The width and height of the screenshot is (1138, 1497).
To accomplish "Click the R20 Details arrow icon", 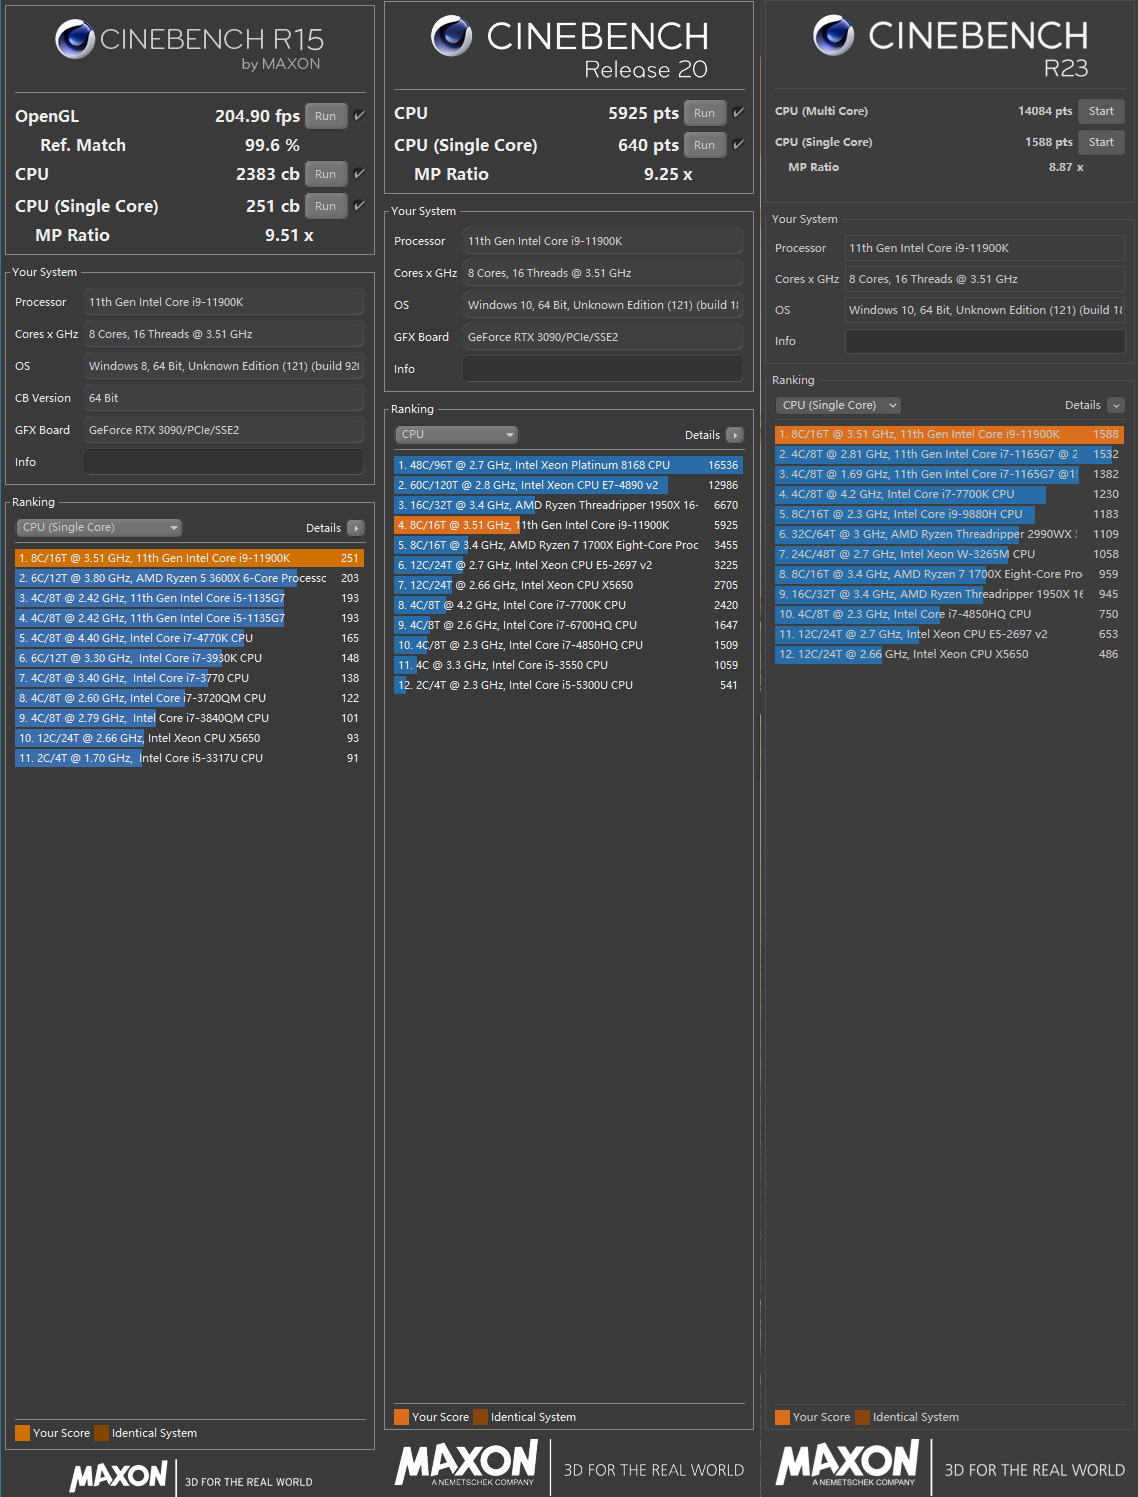I will pos(735,435).
